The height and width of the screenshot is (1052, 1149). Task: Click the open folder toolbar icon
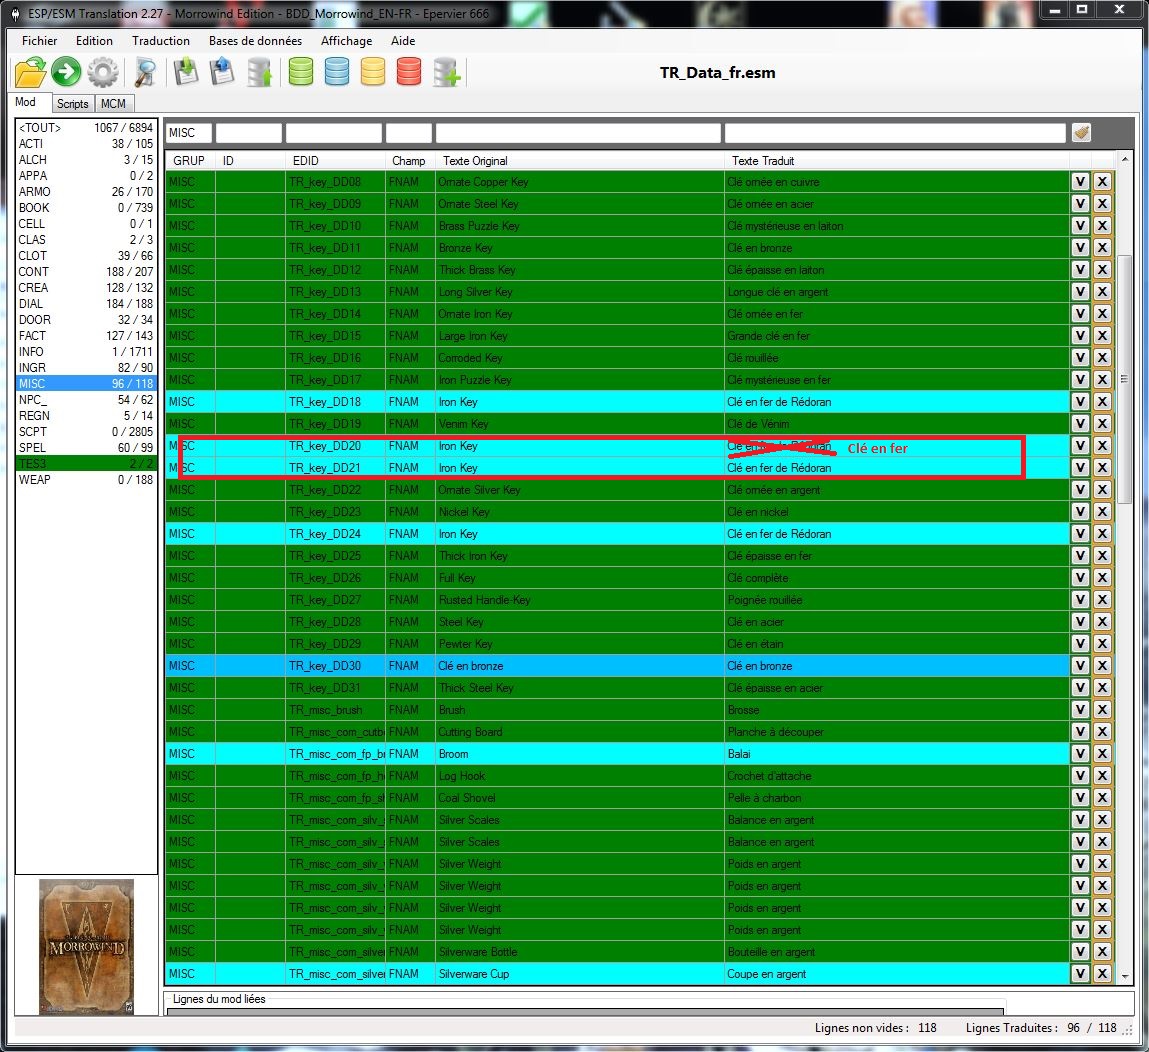coord(30,72)
